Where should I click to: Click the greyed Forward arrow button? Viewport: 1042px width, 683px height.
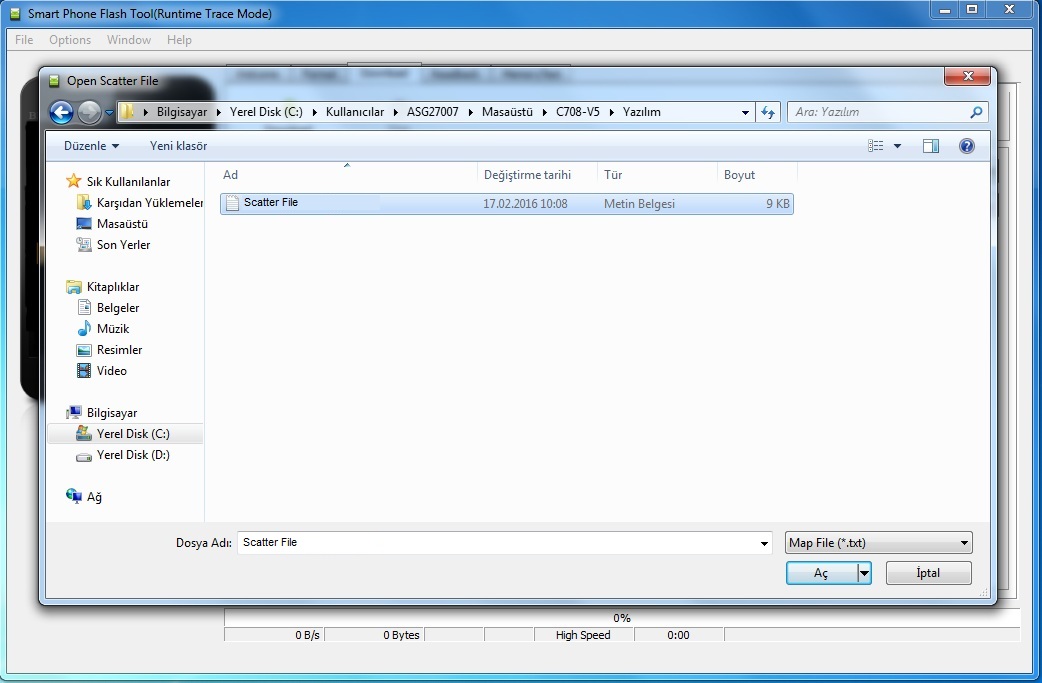coord(89,112)
